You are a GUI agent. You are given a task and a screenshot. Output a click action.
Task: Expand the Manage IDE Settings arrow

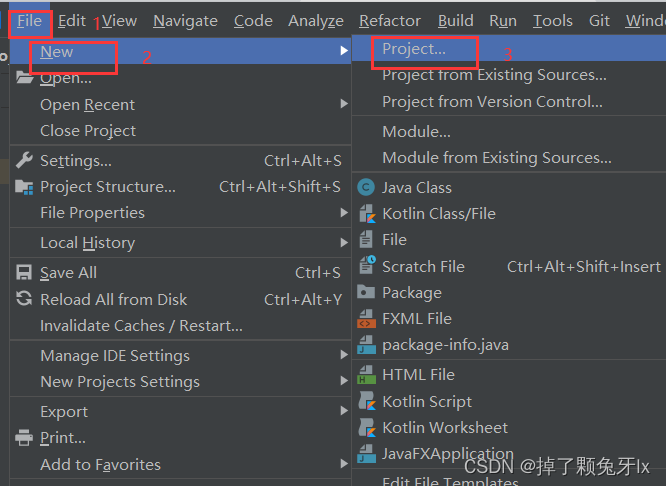pos(344,355)
